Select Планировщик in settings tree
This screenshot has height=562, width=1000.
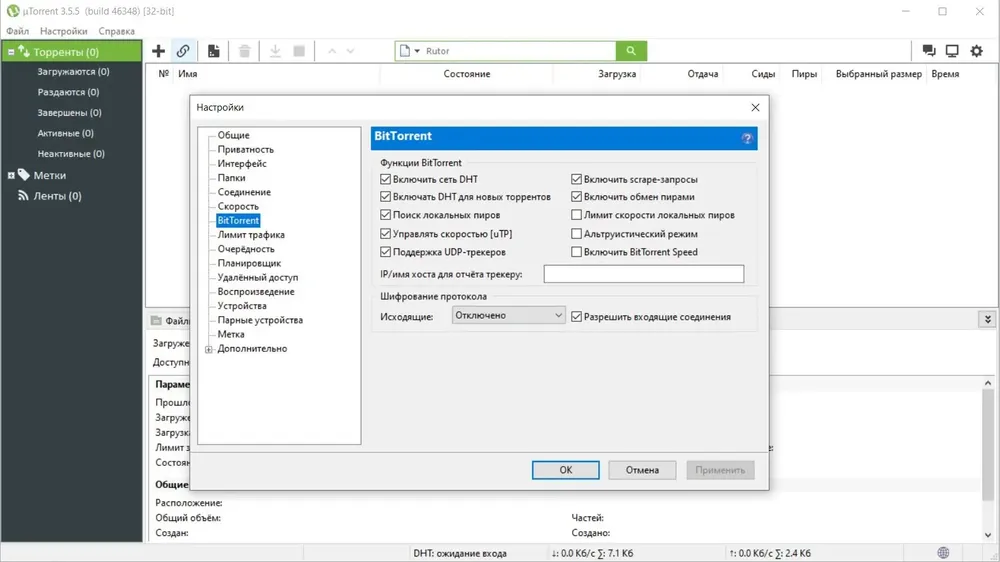tap(249, 263)
